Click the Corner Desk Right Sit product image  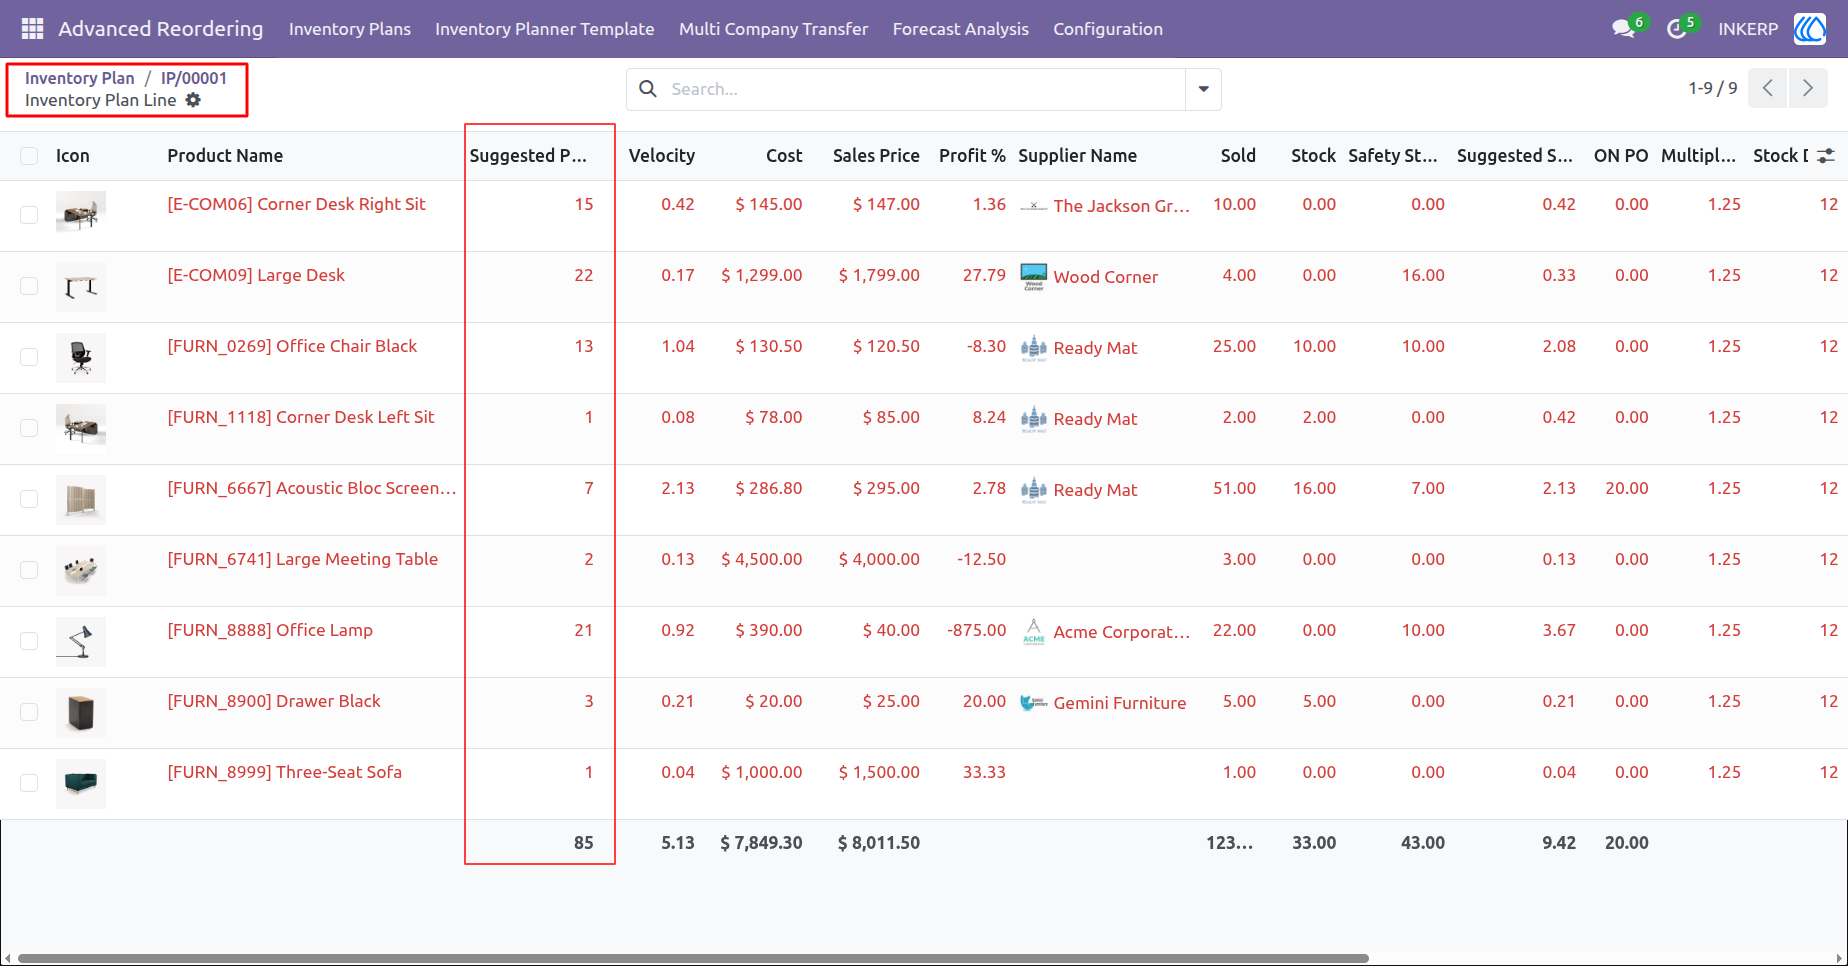[x=81, y=212]
